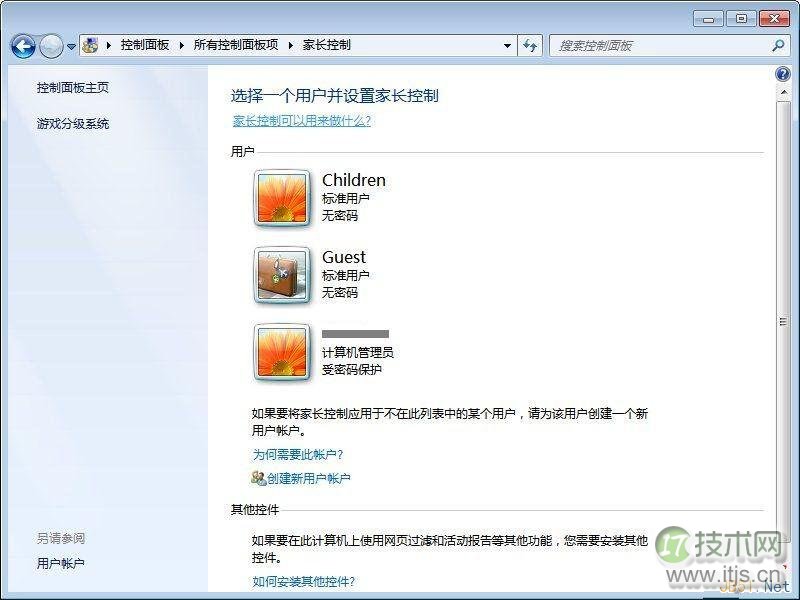The height and width of the screenshot is (600, 800).
Task: Type in the 搜索控制面板 search field
Action: tap(650, 45)
